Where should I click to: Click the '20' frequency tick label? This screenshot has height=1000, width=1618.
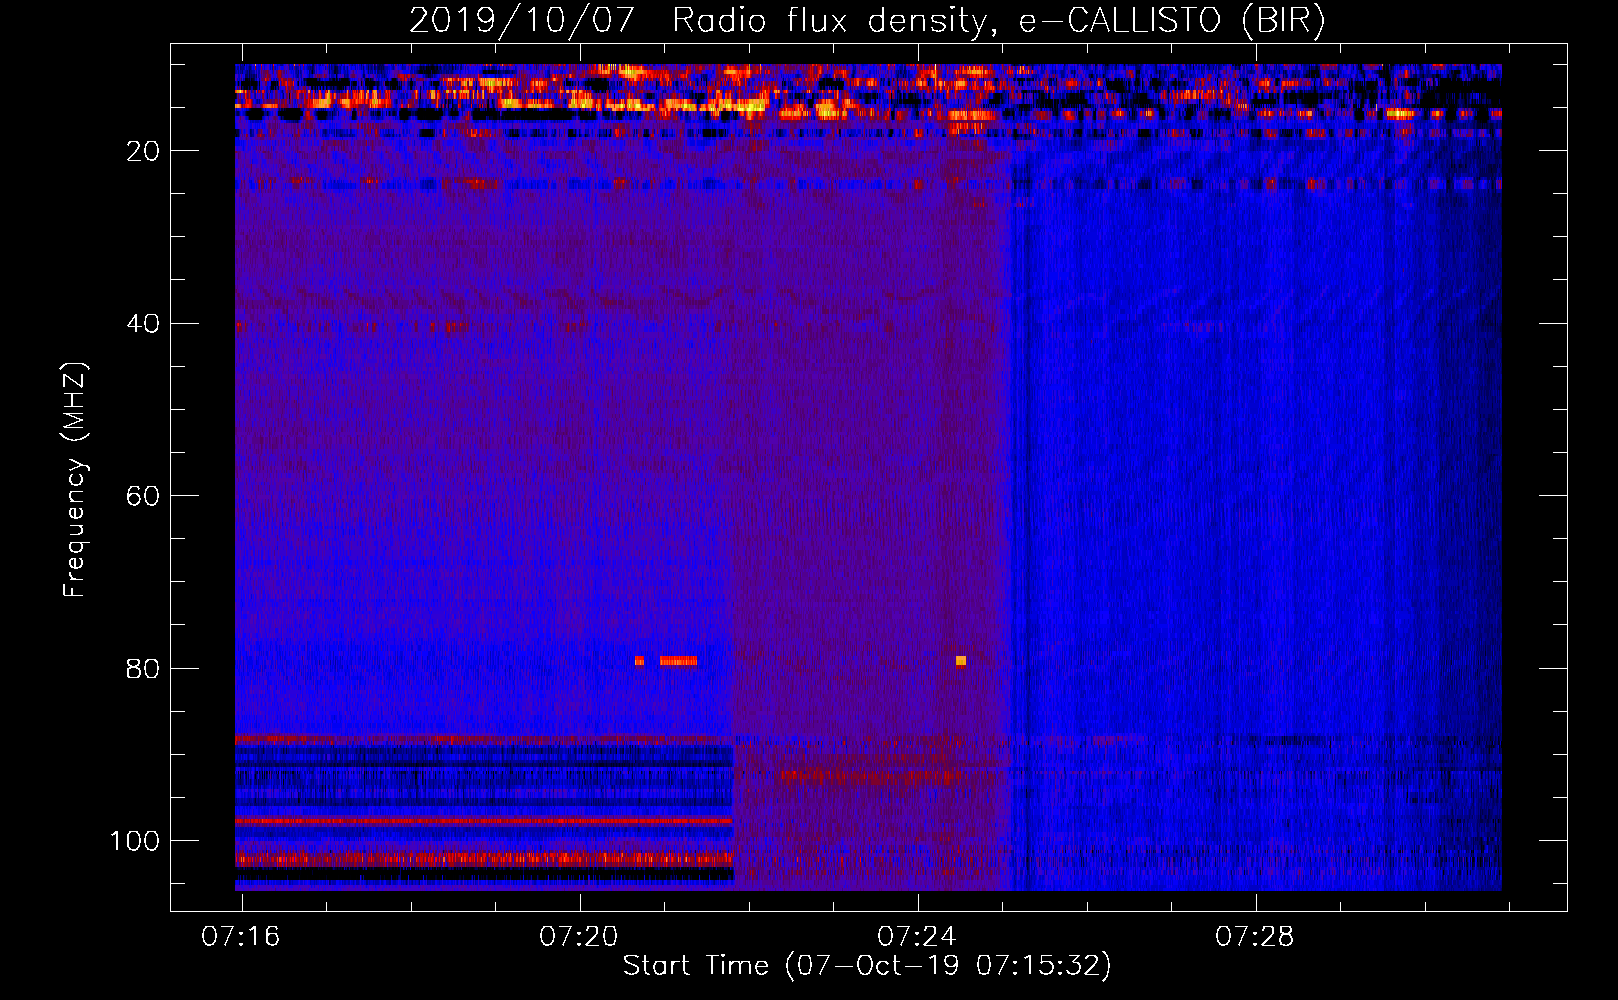(143, 151)
